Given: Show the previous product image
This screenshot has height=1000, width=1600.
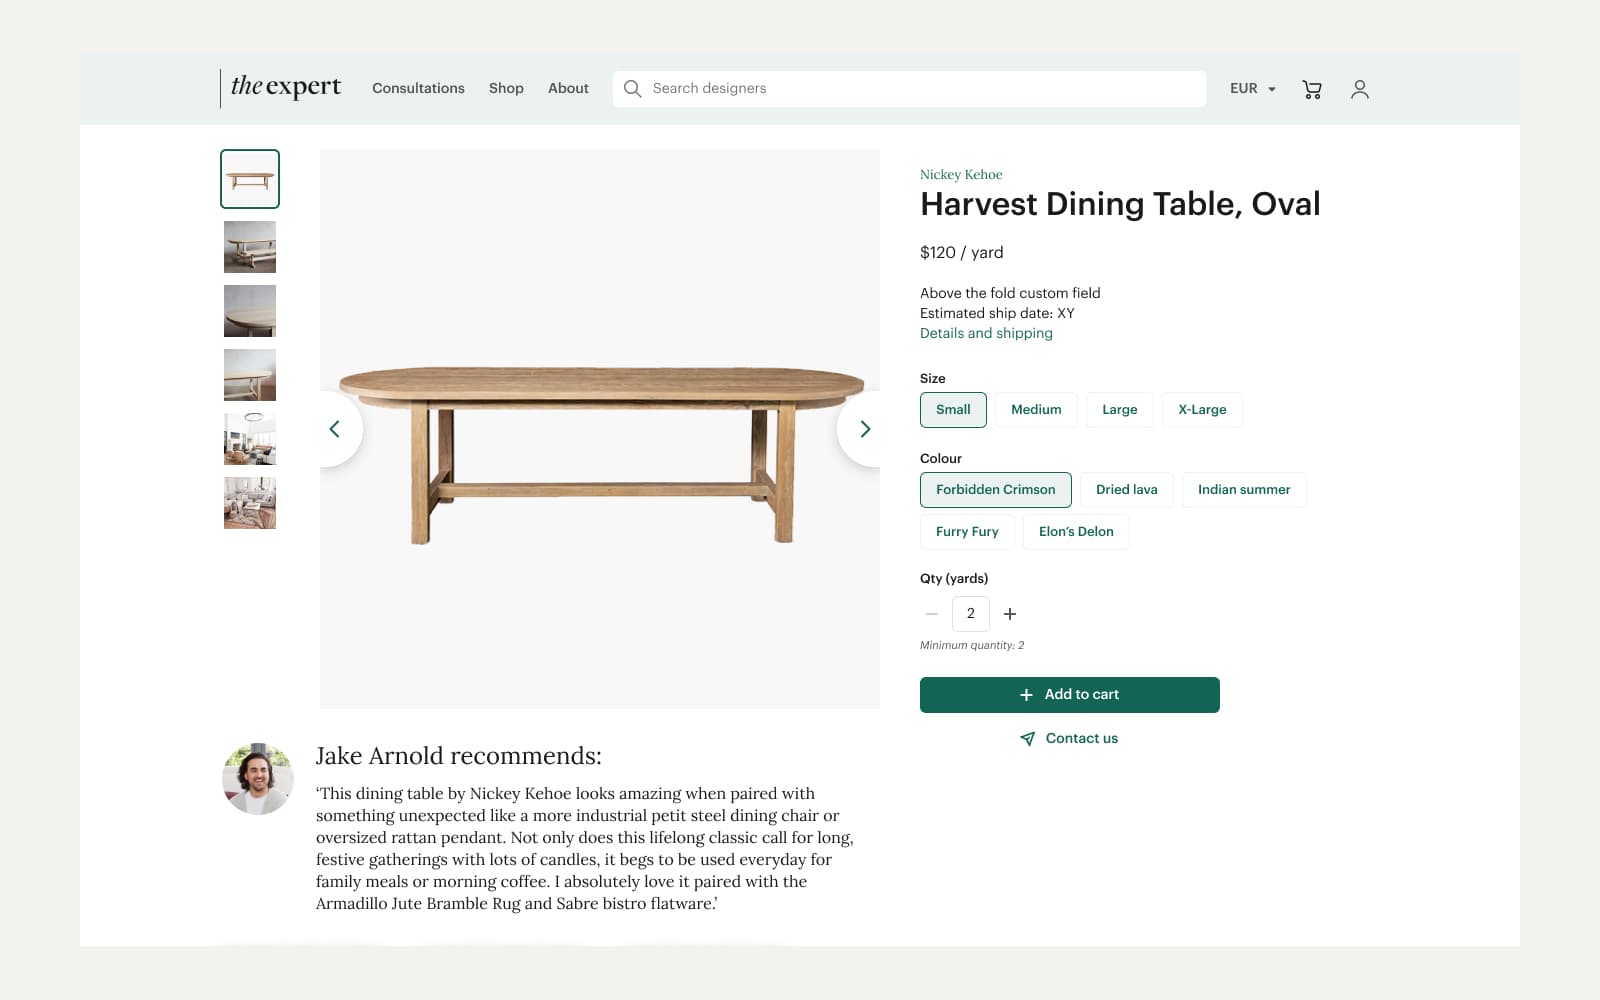Looking at the screenshot, I should [336, 428].
